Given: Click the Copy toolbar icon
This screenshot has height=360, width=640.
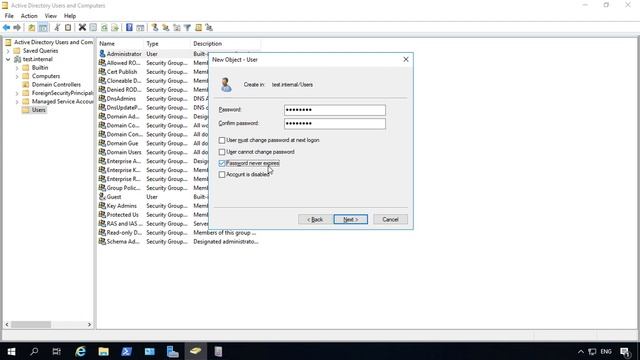Looking at the screenshot, I should coord(68,27).
